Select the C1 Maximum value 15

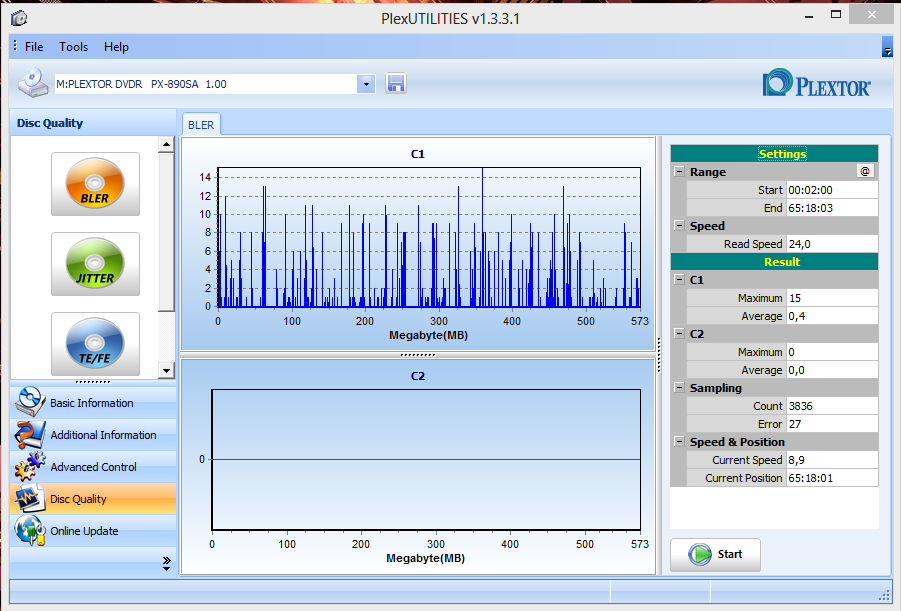[x=831, y=298]
